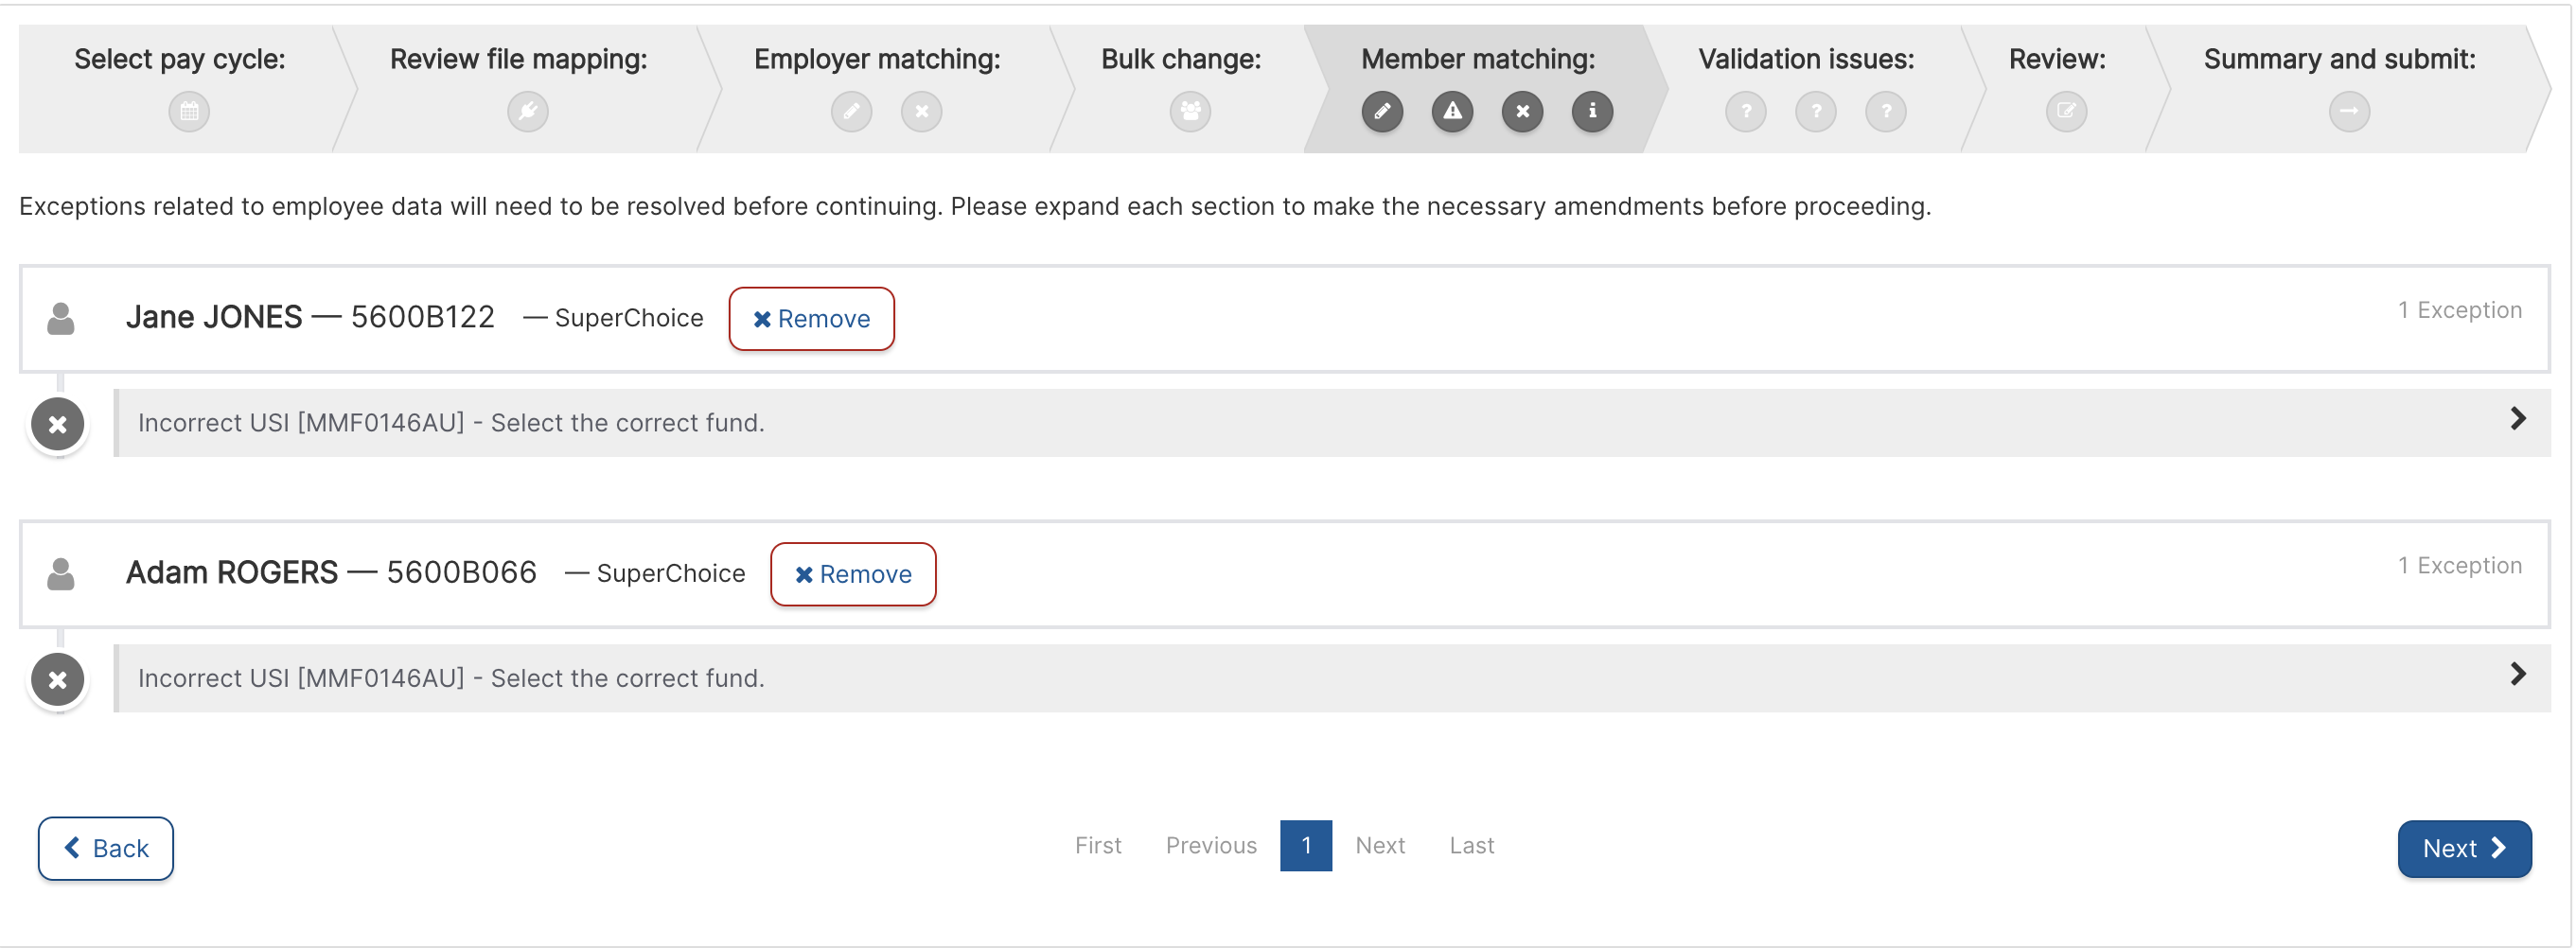Click the group icon under Bulk change
The height and width of the screenshot is (948, 2576).
(x=1190, y=111)
